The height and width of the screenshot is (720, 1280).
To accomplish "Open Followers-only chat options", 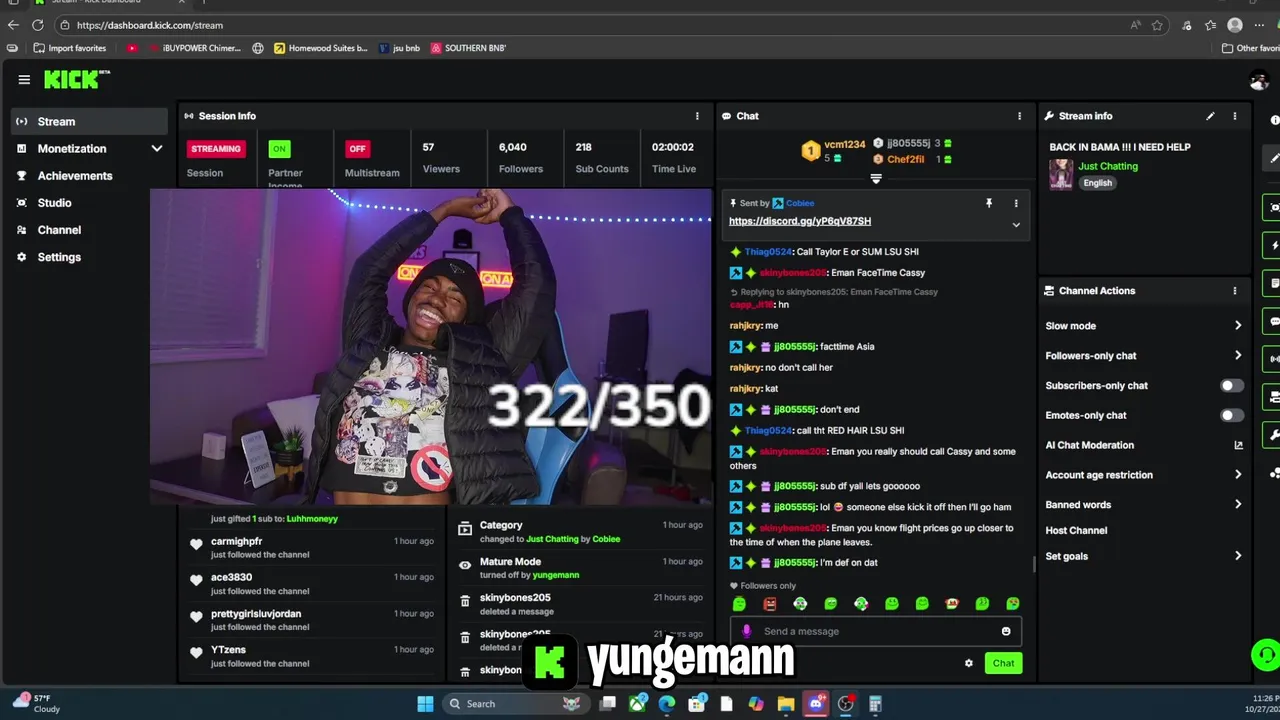I will click(1143, 356).
